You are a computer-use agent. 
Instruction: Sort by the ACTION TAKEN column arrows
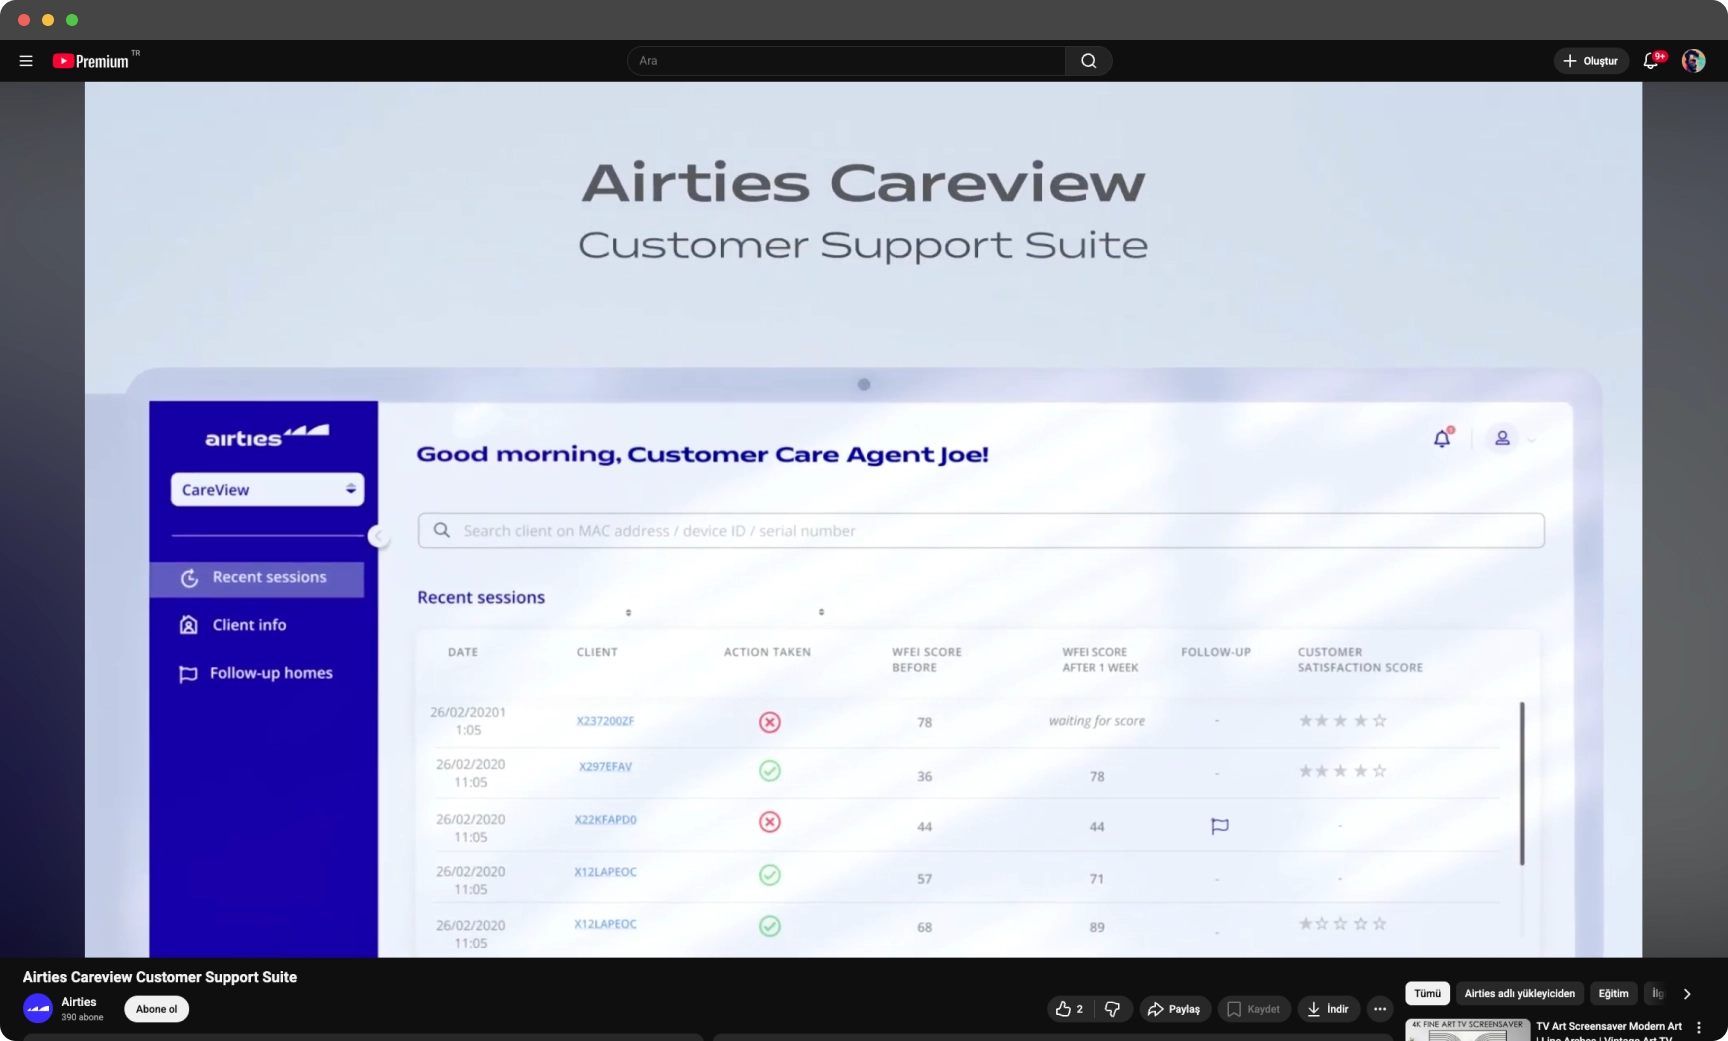821,612
